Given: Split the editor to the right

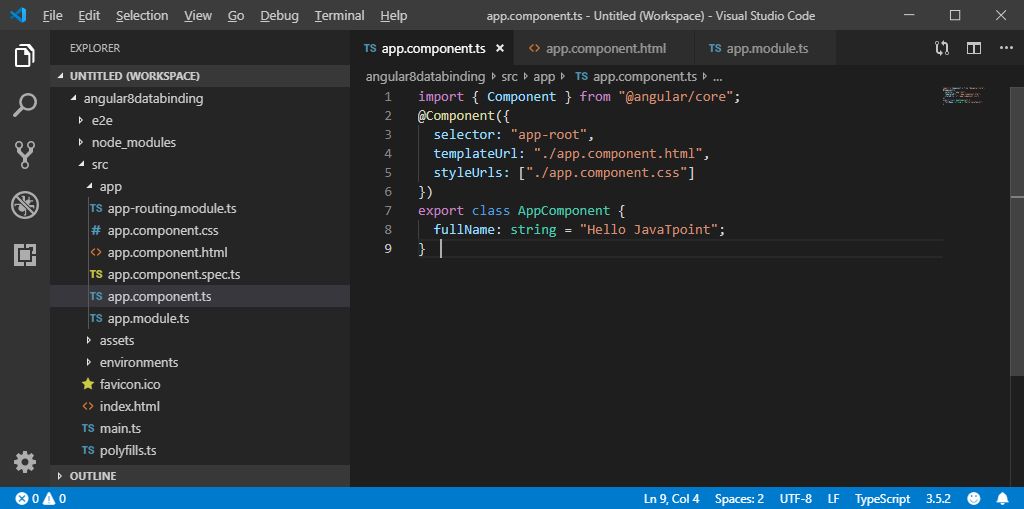Looking at the screenshot, I should pos(974,48).
